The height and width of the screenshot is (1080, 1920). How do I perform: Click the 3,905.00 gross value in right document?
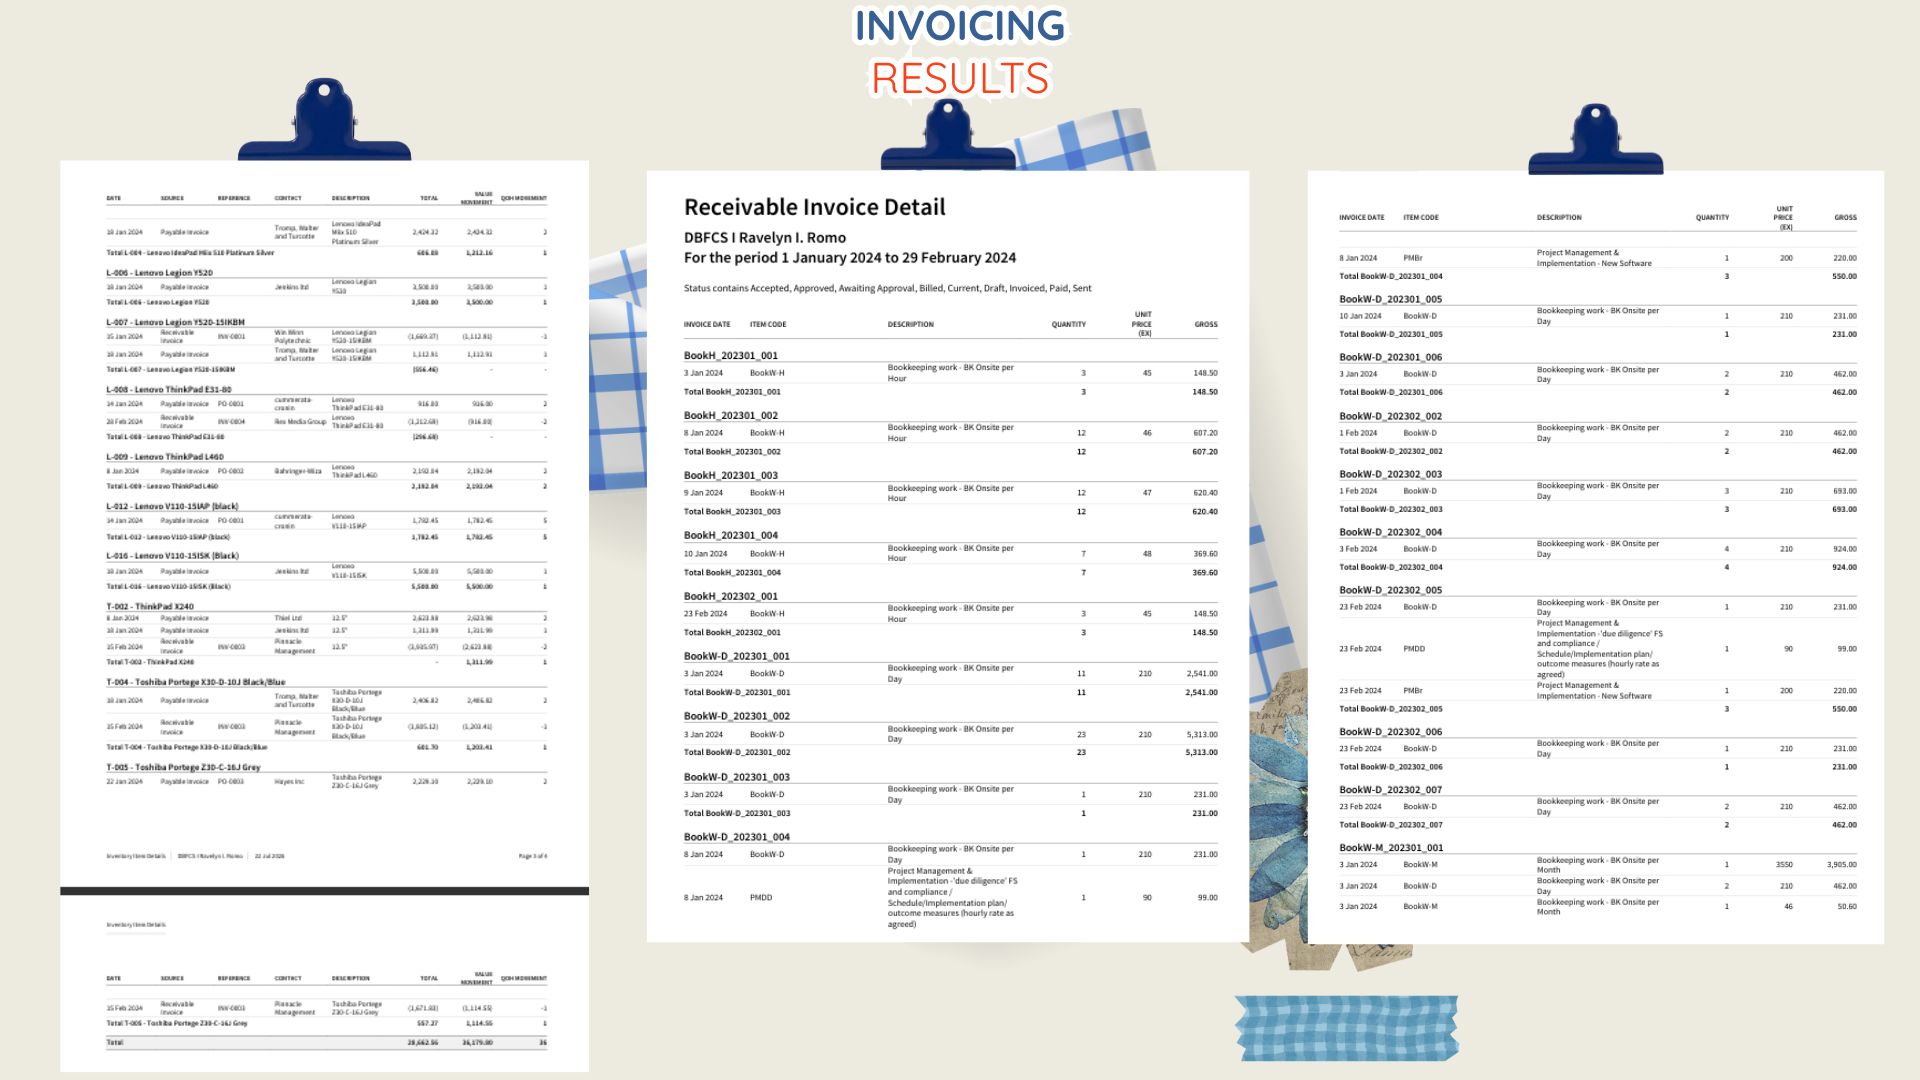[x=1842, y=865]
